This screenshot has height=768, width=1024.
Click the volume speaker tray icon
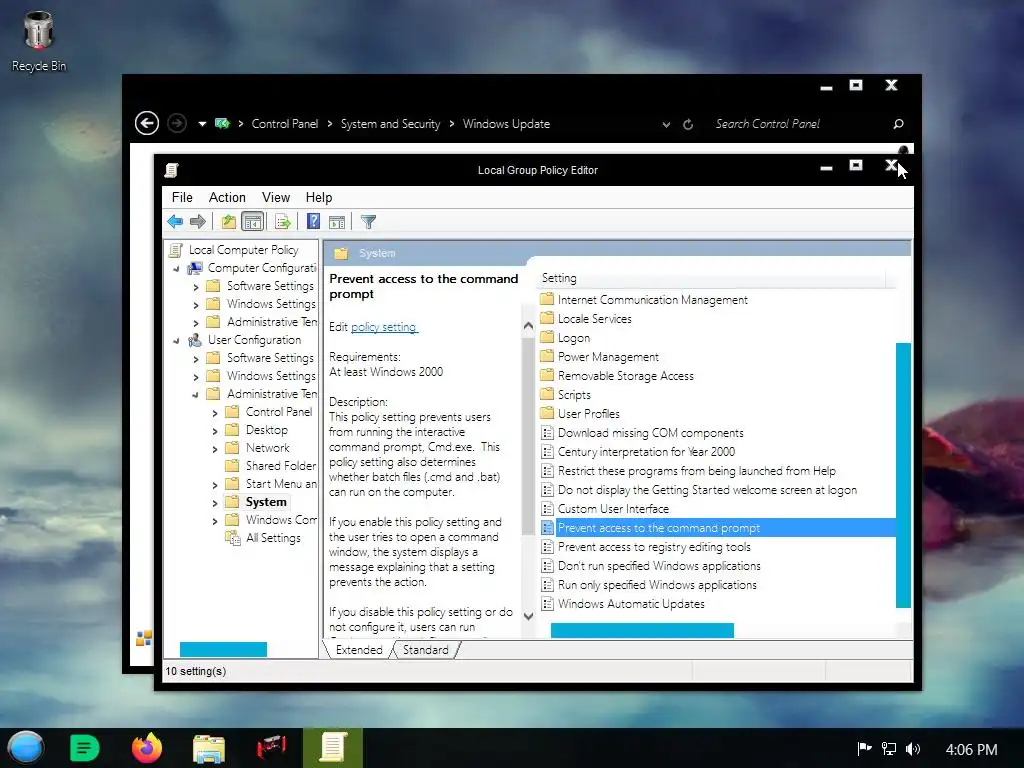click(x=913, y=749)
